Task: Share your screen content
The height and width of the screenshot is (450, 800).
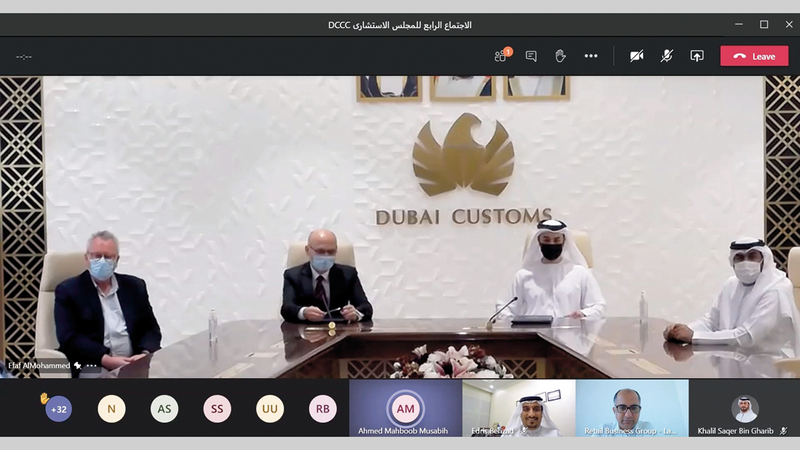Action: point(697,56)
